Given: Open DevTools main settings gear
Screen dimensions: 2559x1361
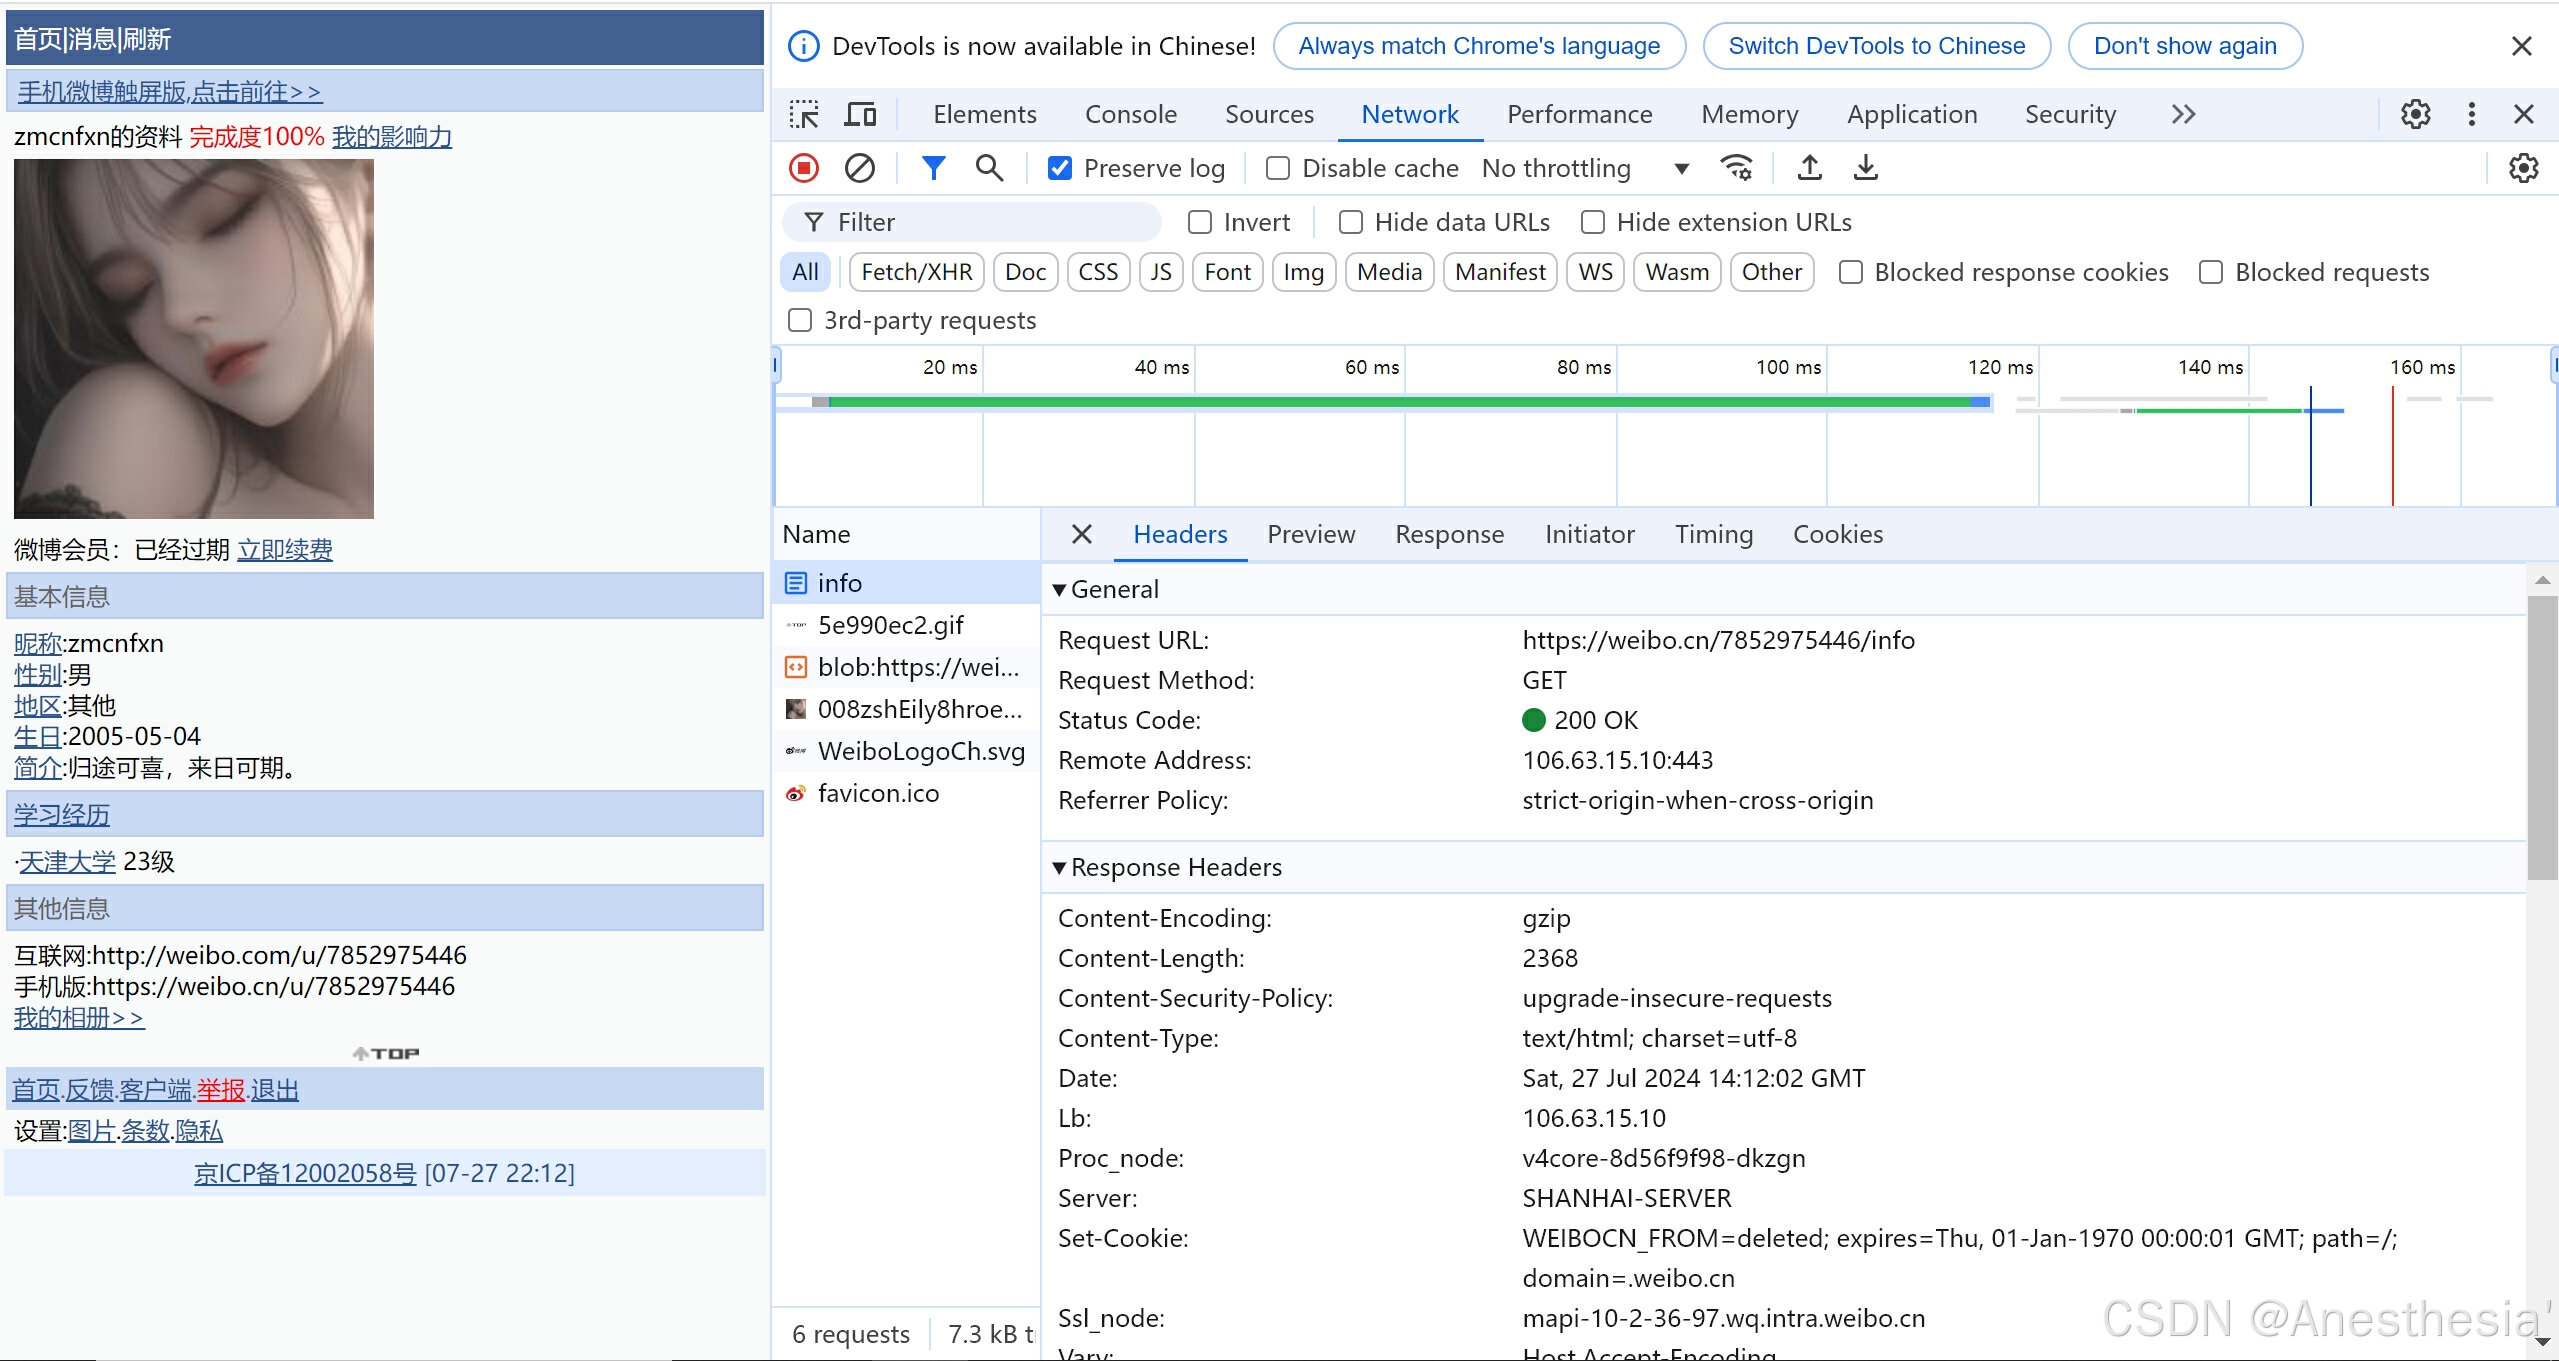Looking at the screenshot, I should point(2416,114).
